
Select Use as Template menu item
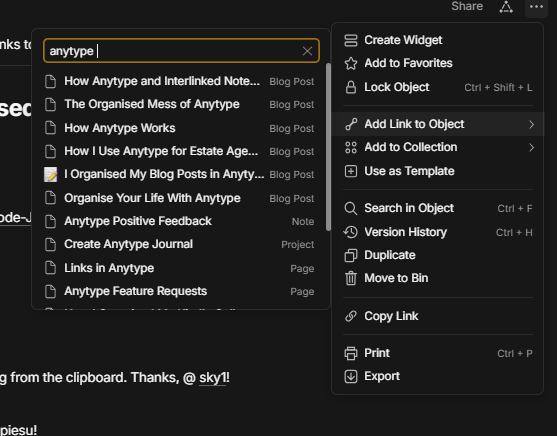437,171
